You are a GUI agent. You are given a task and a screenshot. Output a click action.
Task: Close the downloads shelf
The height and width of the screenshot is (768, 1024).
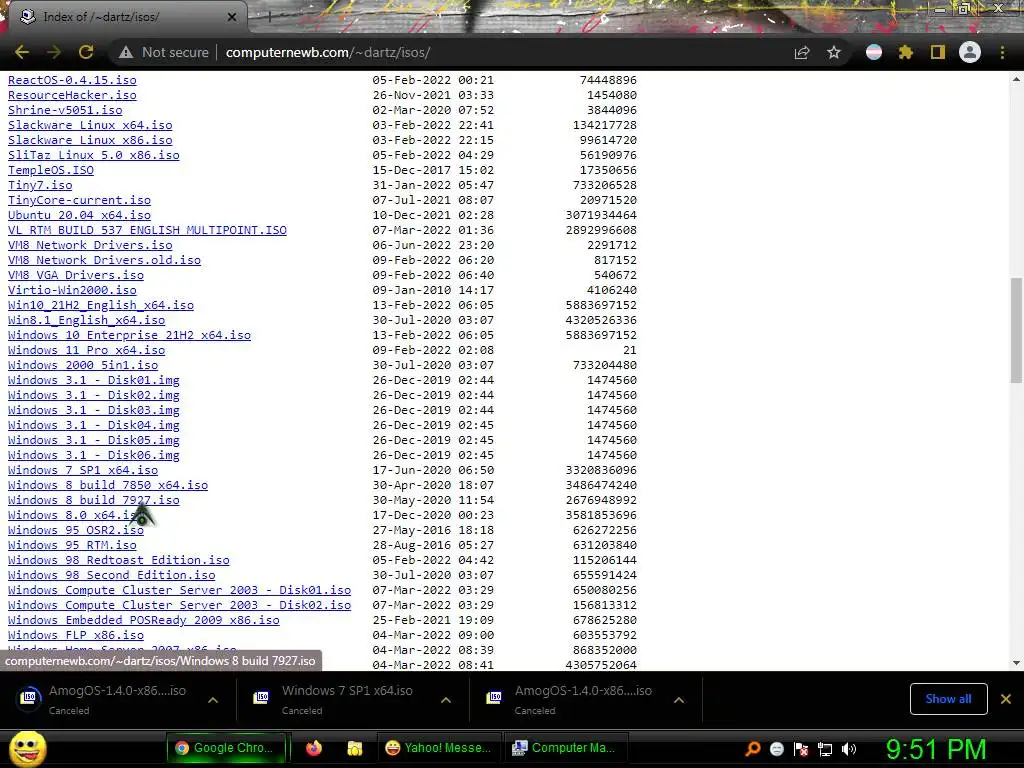[x=1006, y=699]
